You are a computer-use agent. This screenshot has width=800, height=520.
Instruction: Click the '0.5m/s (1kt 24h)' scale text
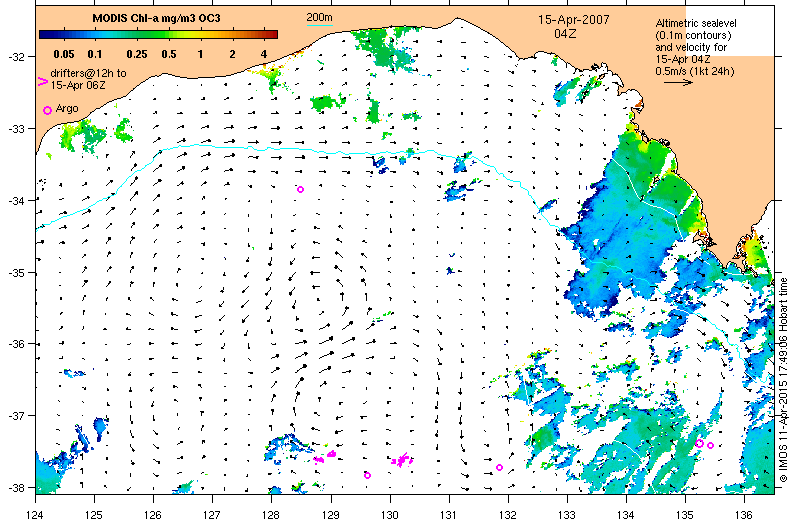[x=695, y=71]
